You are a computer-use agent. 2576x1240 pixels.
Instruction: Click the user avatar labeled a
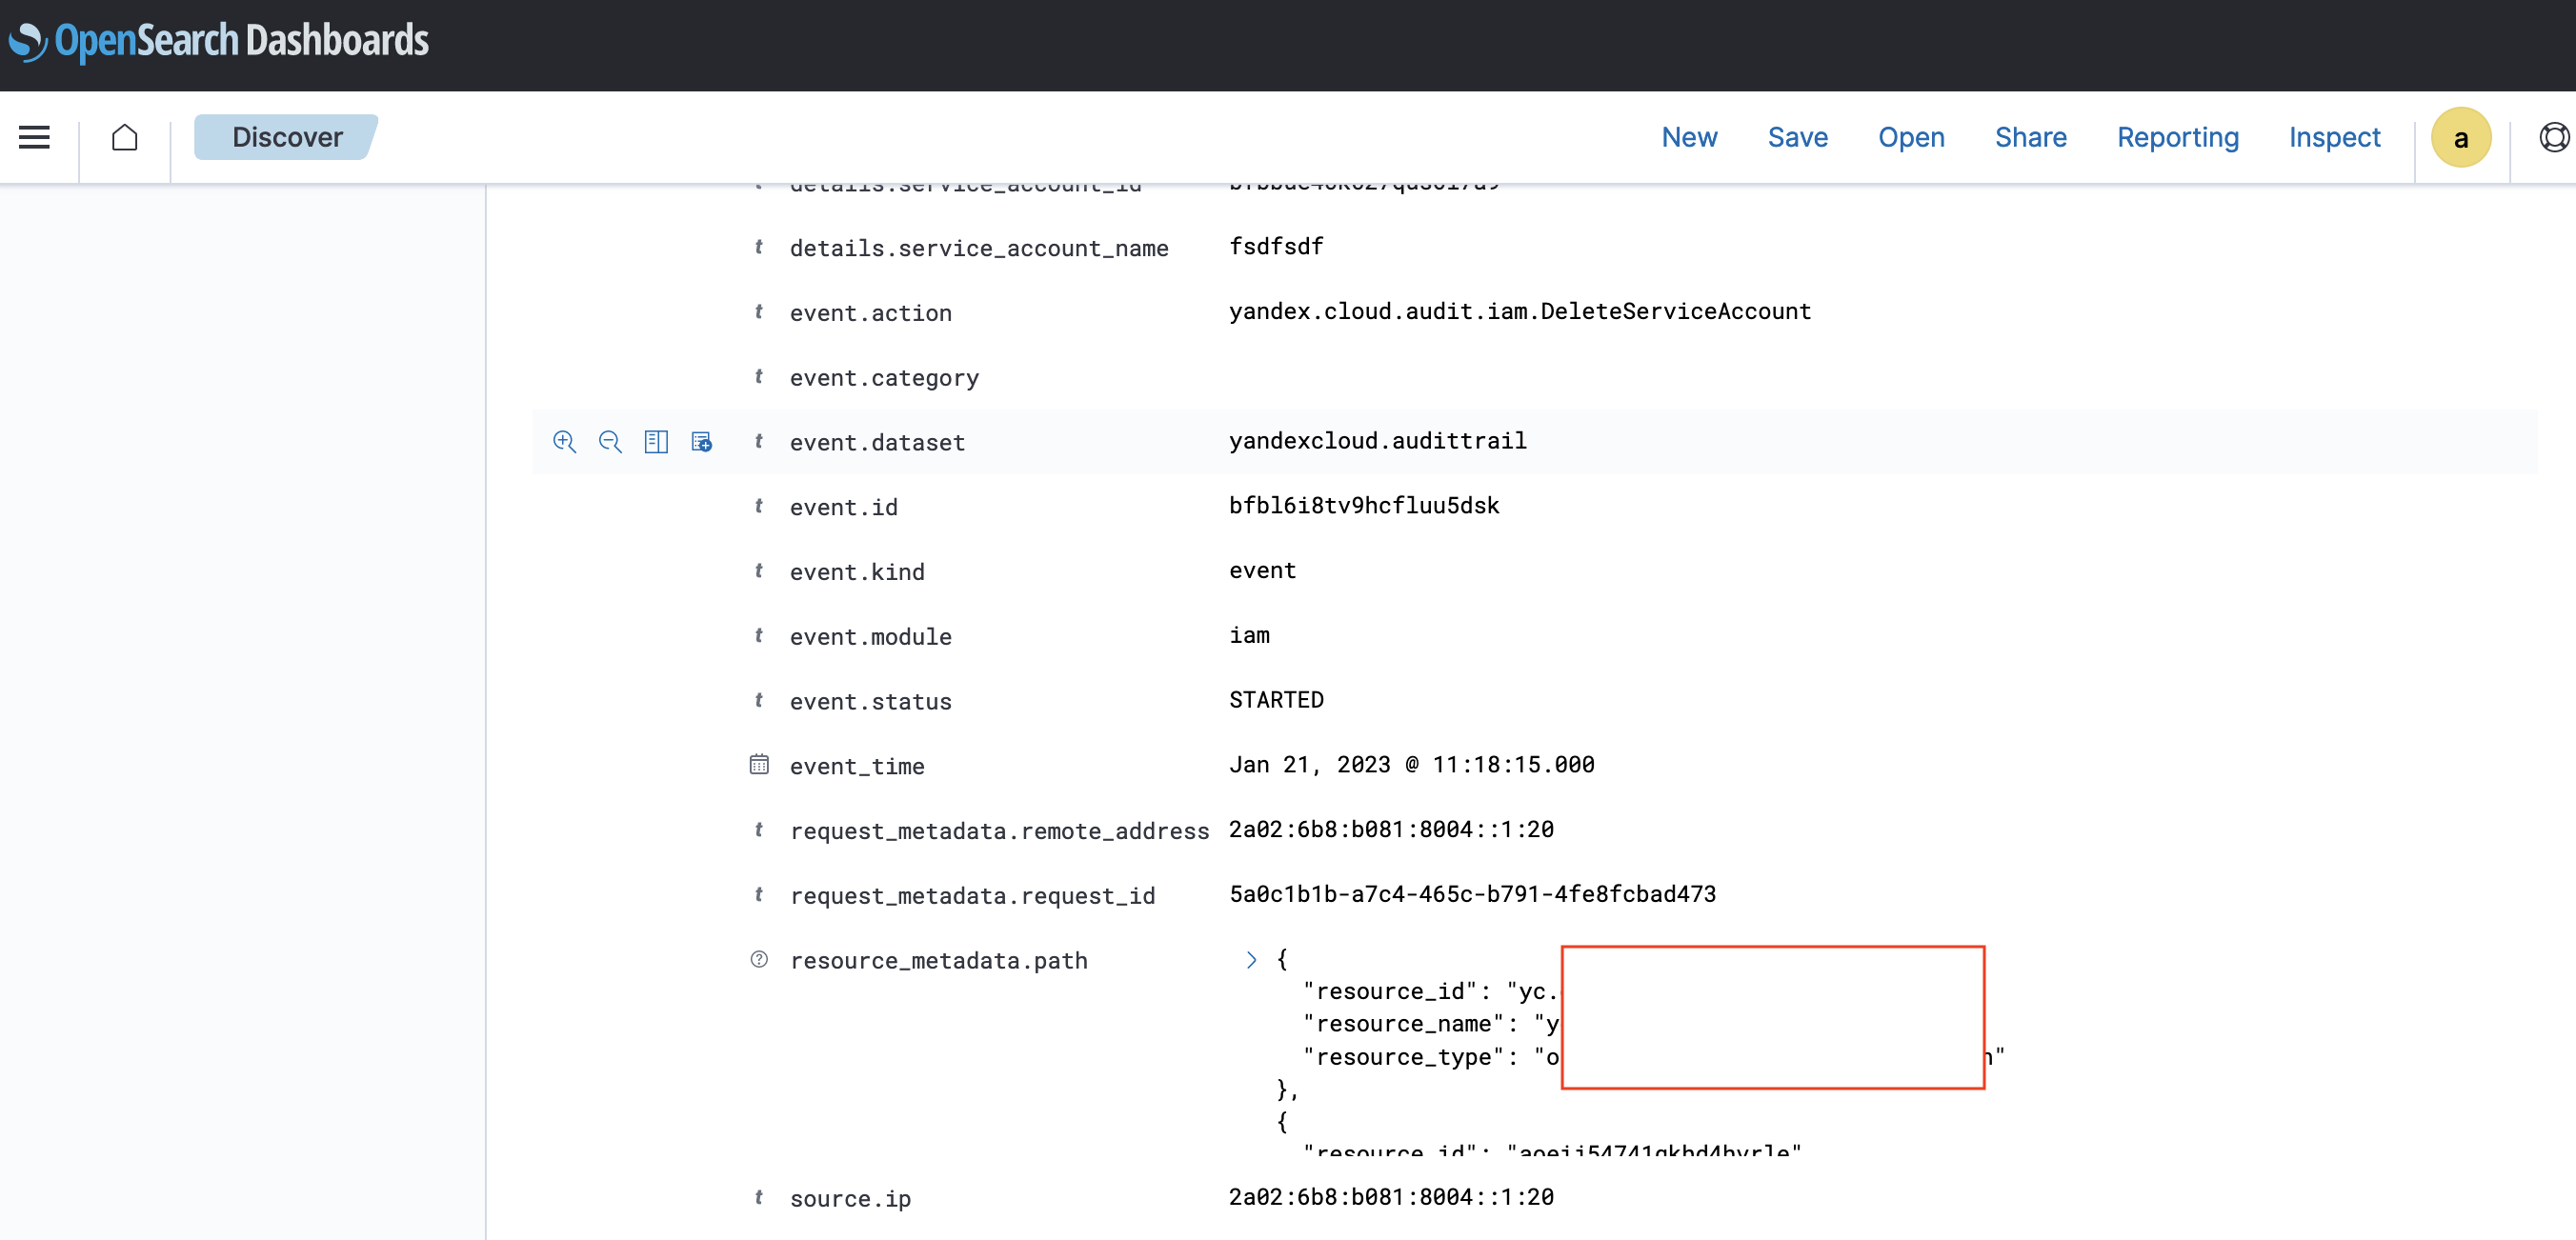pyautogui.click(x=2461, y=137)
